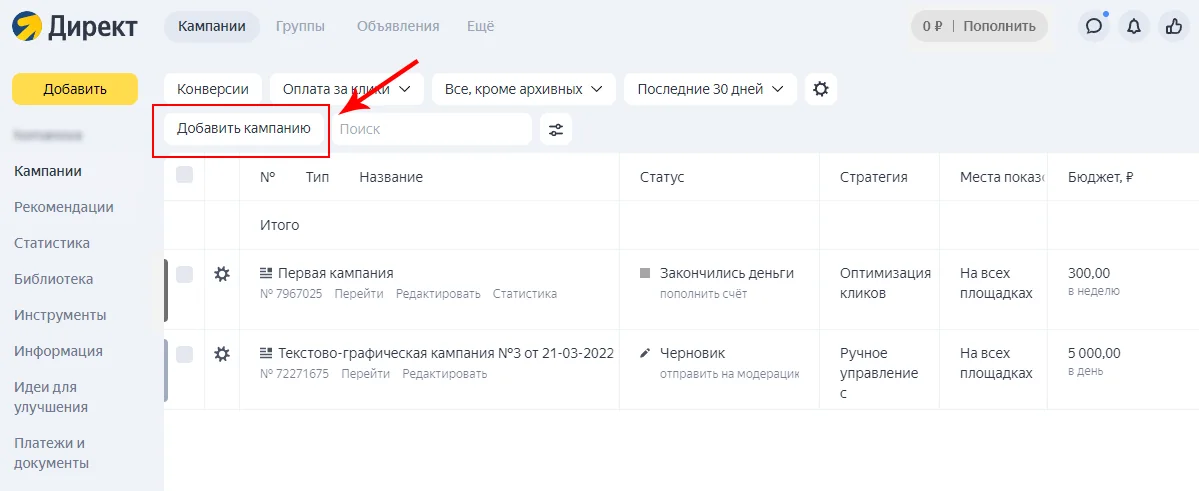
Task: Open table settings gear next to date filter
Action: click(820, 89)
